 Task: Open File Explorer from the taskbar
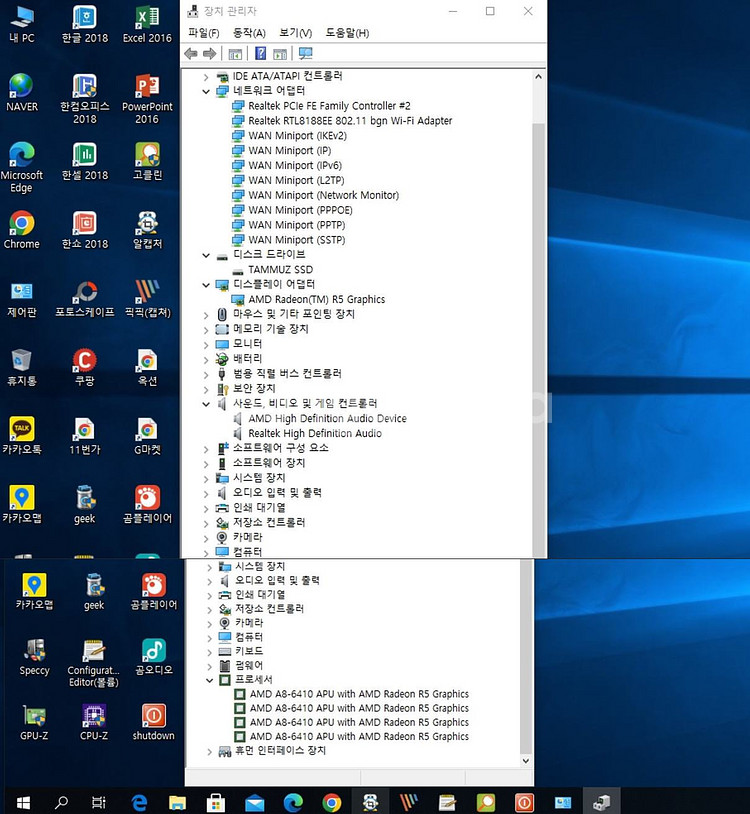pyautogui.click(x=177, y=803)
